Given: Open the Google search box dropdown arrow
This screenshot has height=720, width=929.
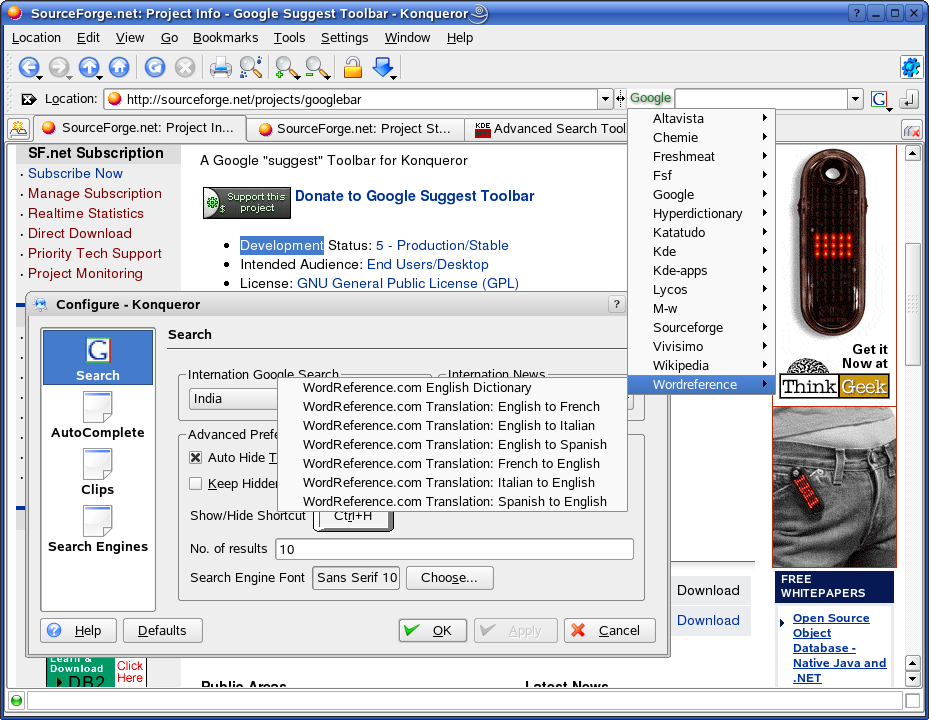Looking at the screenshot, I should tap(855, 99).
